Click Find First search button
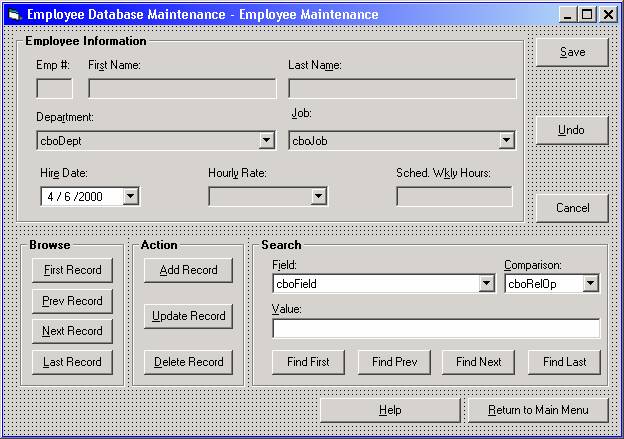The height and width of the screenshot is (439, 624). click(308, 362)
